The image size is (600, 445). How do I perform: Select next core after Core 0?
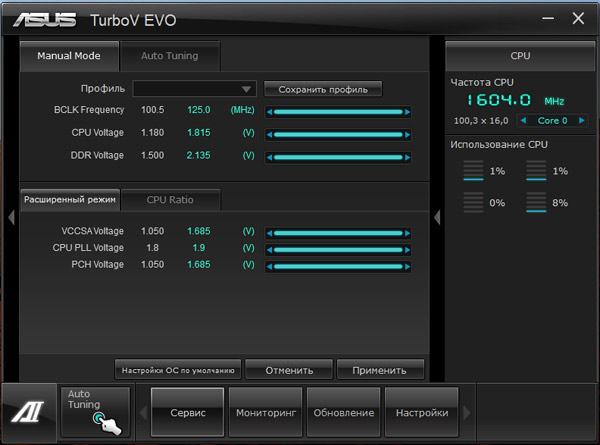click(582, 121)
